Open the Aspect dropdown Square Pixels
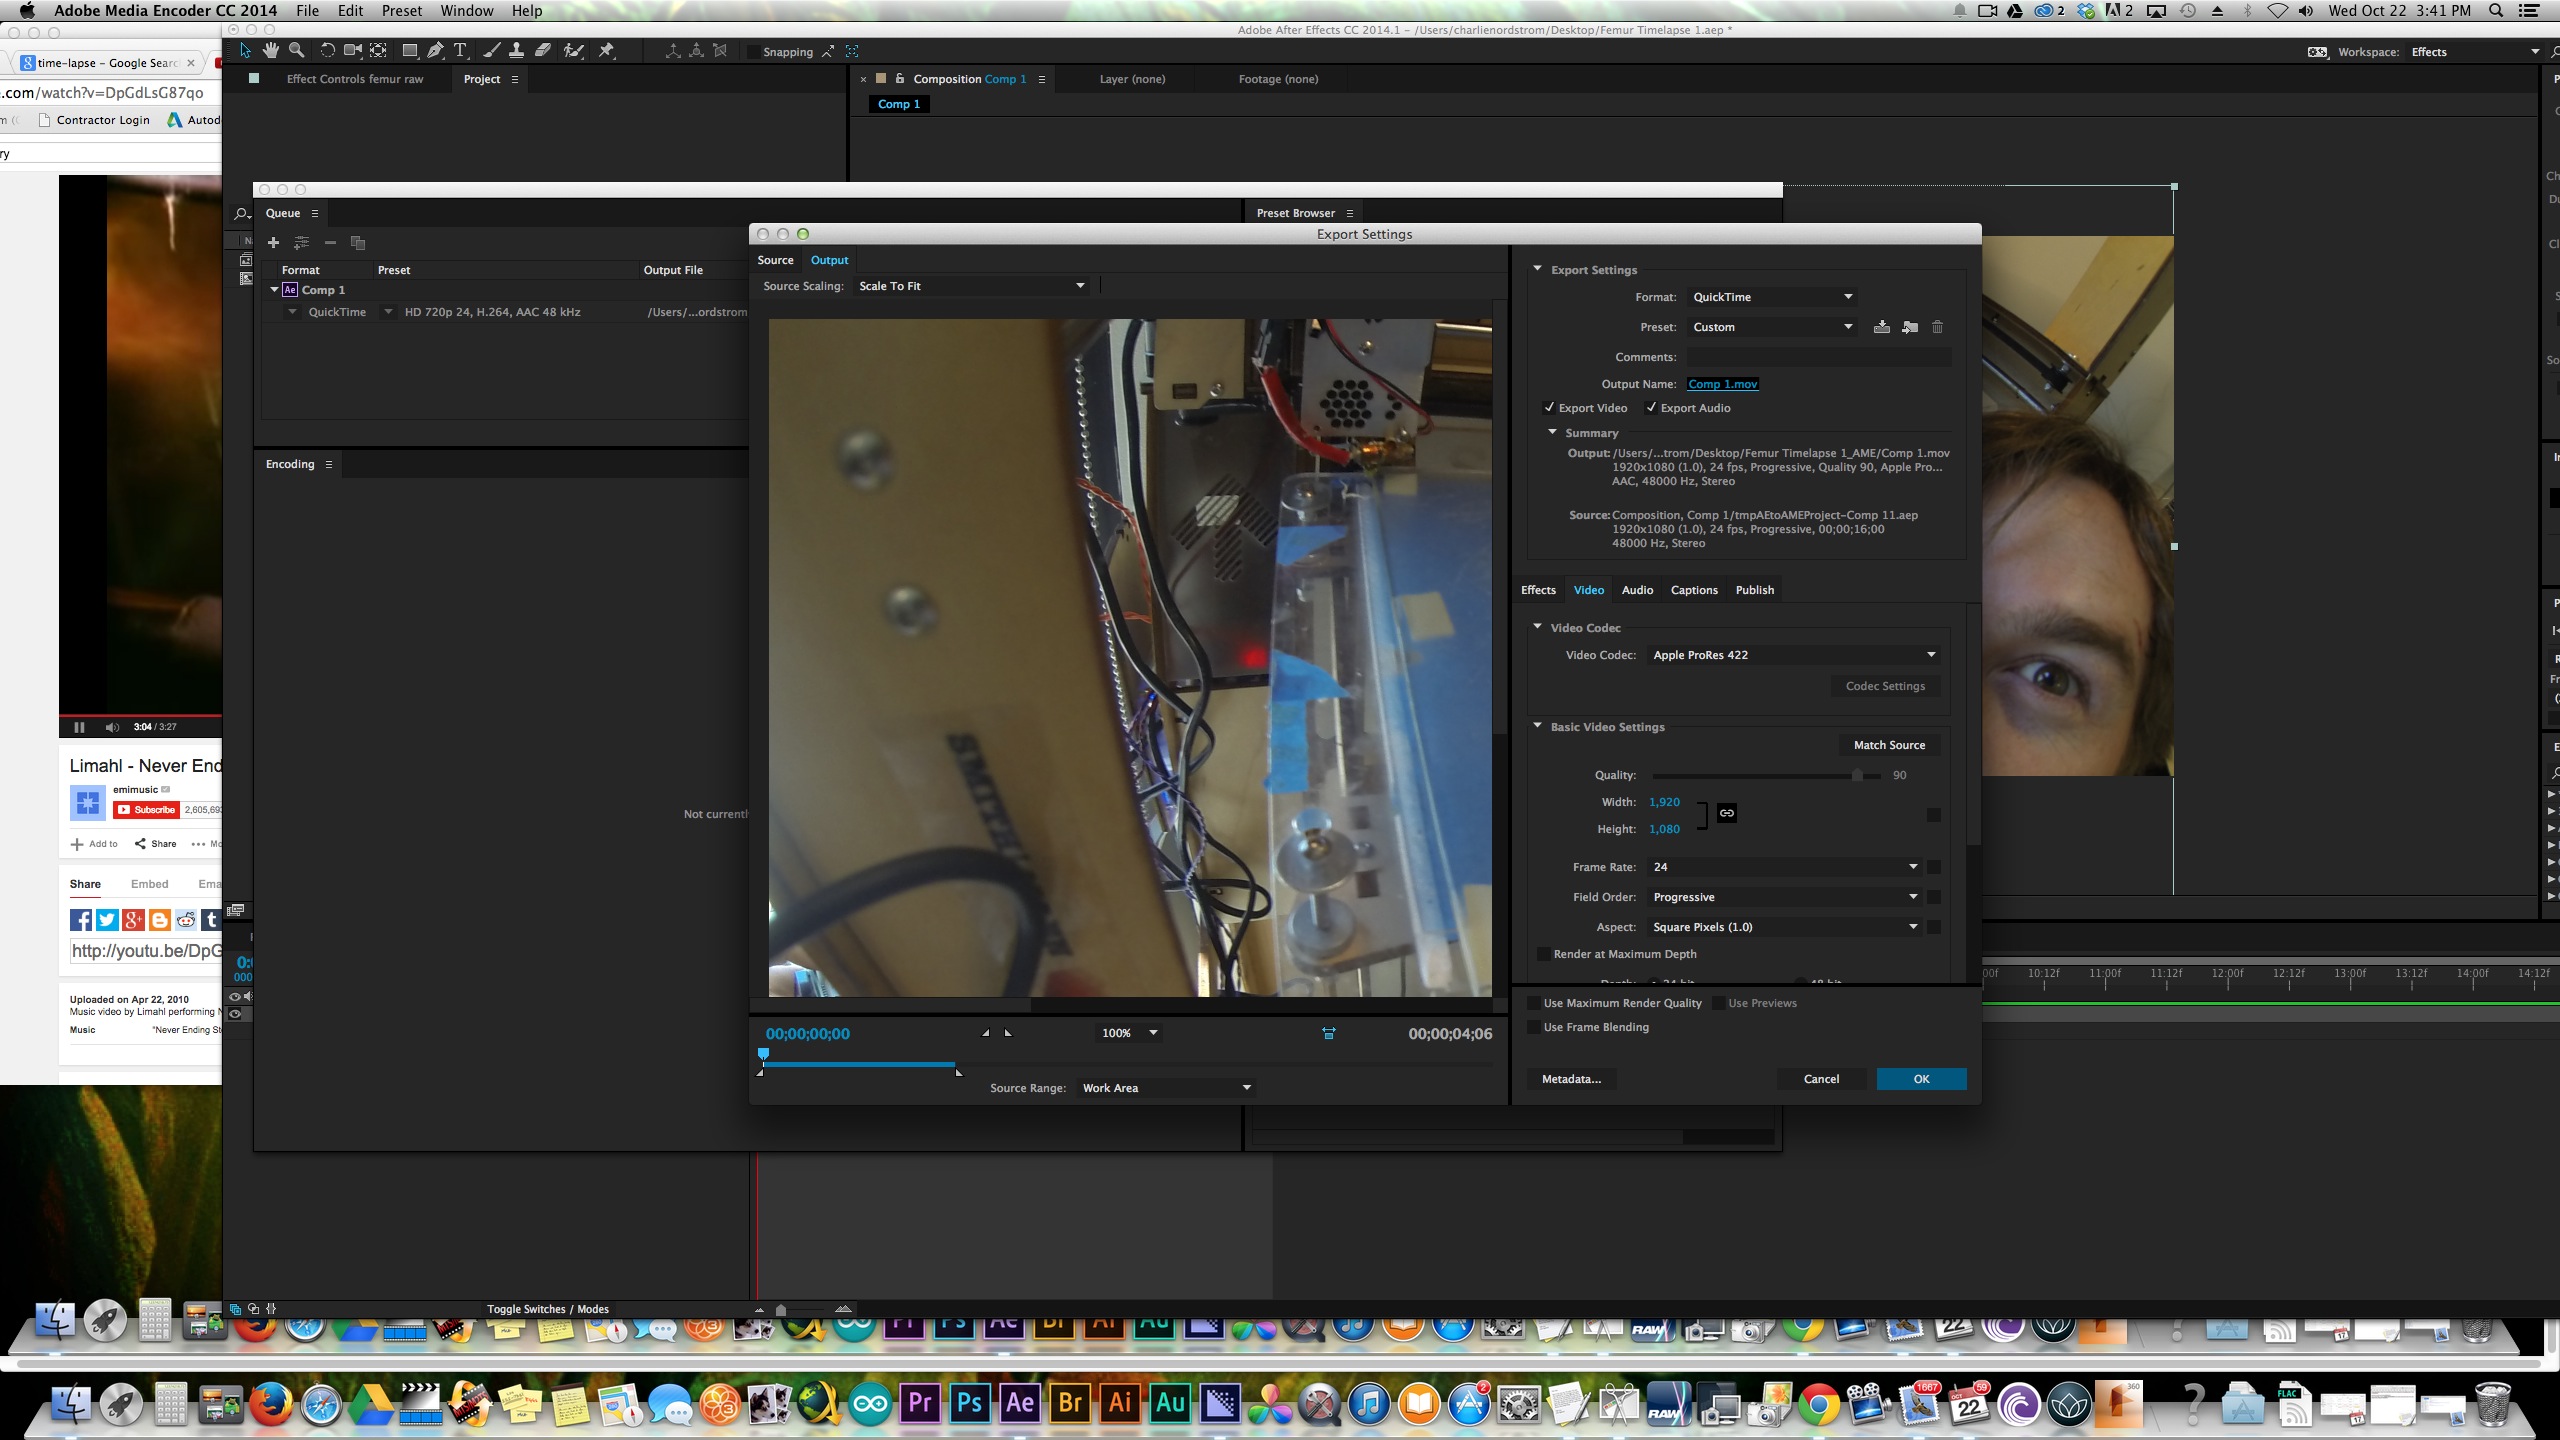Viewport: 2560px width, 1440px height. pyautogui.click(x=1784, y=927)
